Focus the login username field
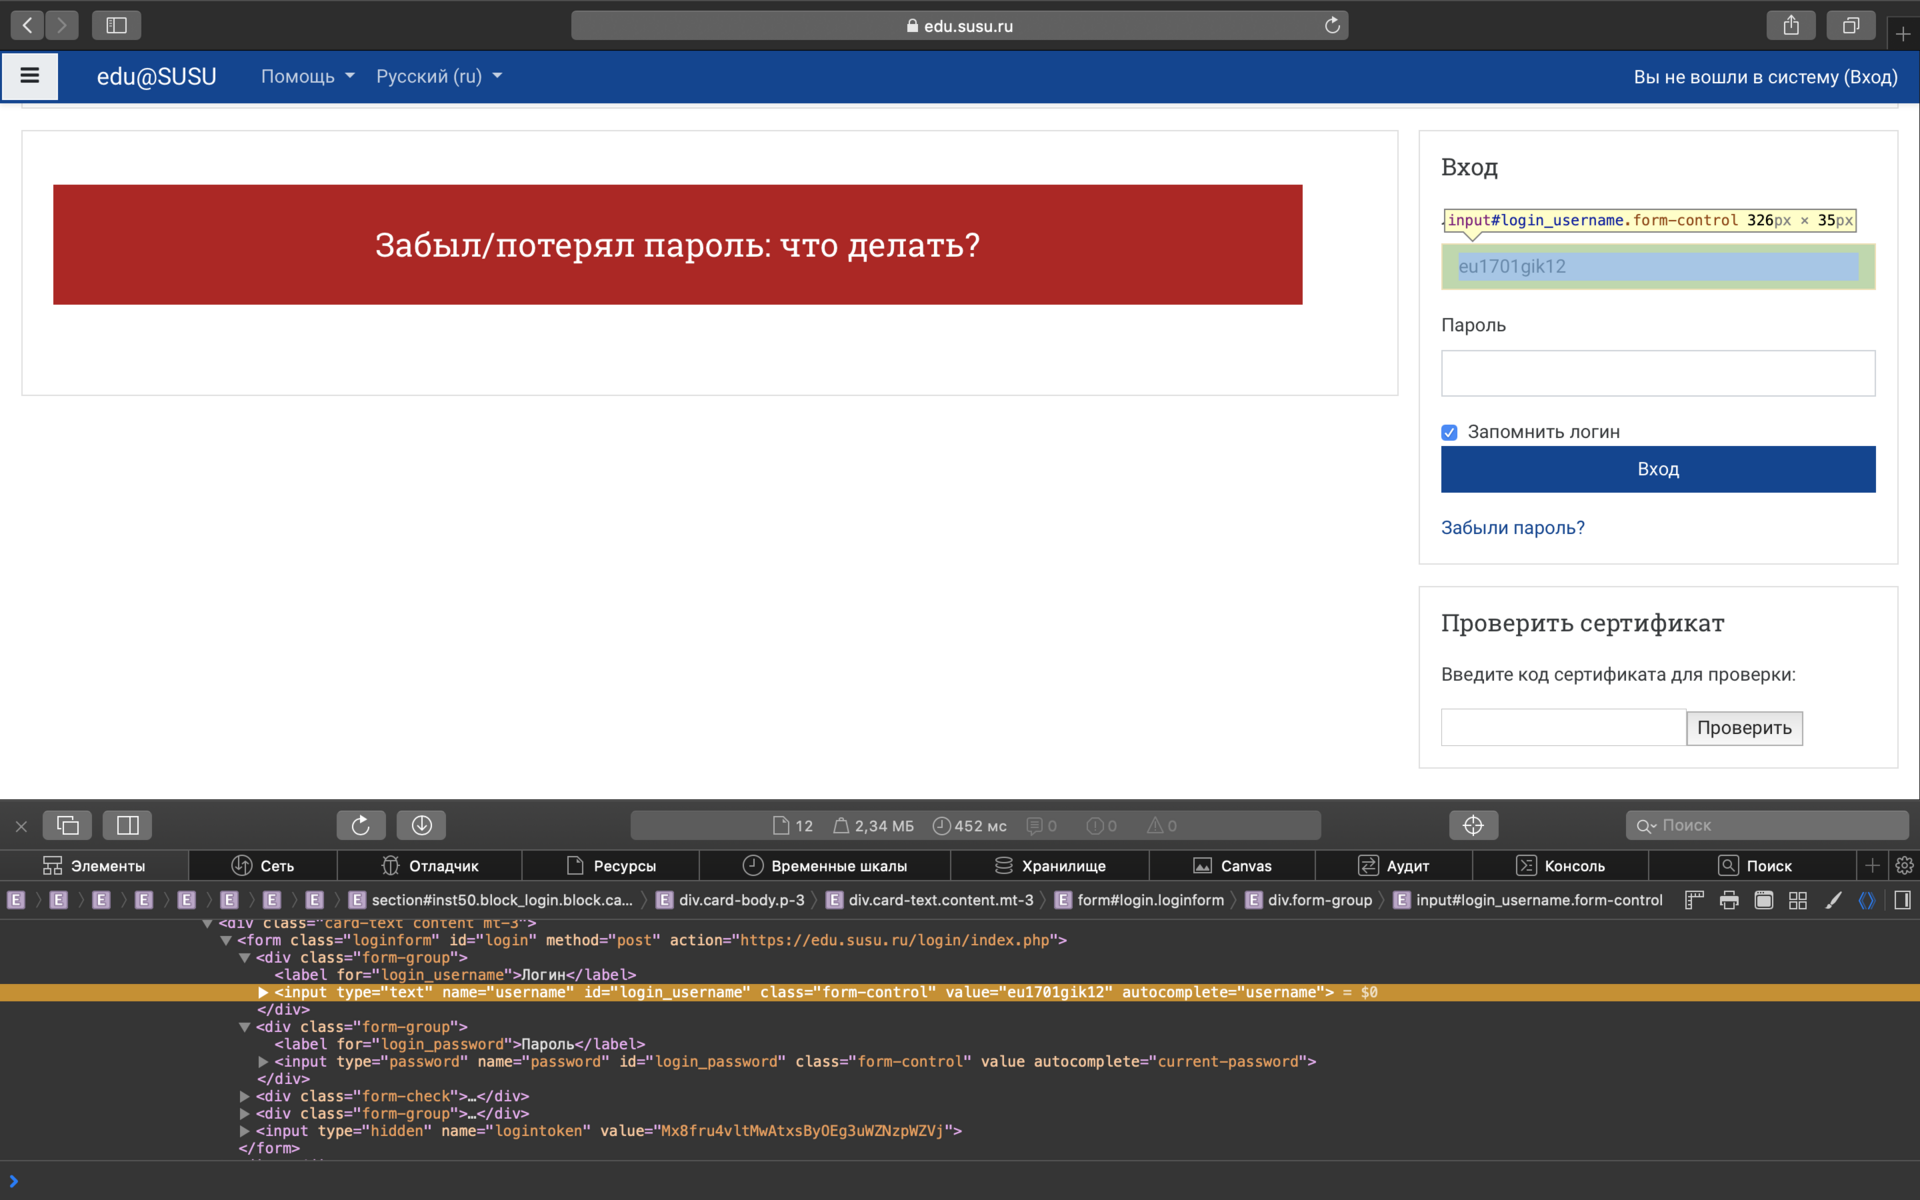This screenshot has height=1200, width=1920. (x=1658, y=266)
